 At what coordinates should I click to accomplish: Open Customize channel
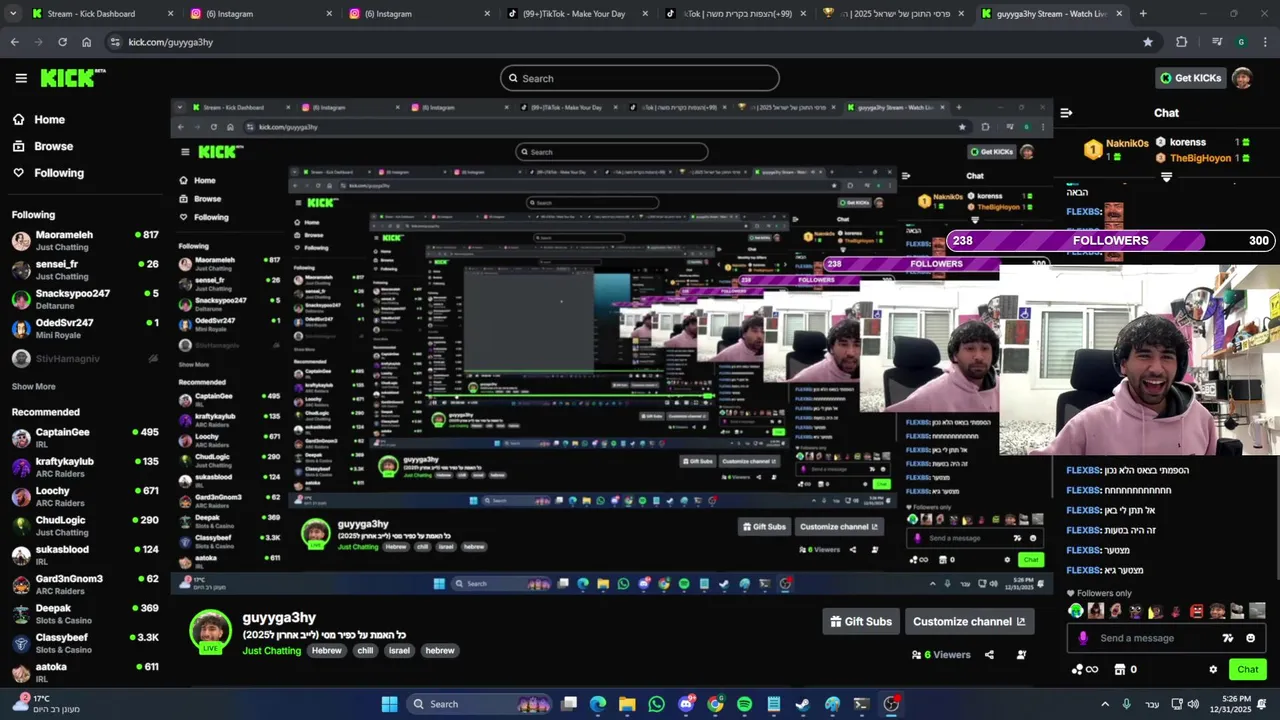[x=969, y=621]
